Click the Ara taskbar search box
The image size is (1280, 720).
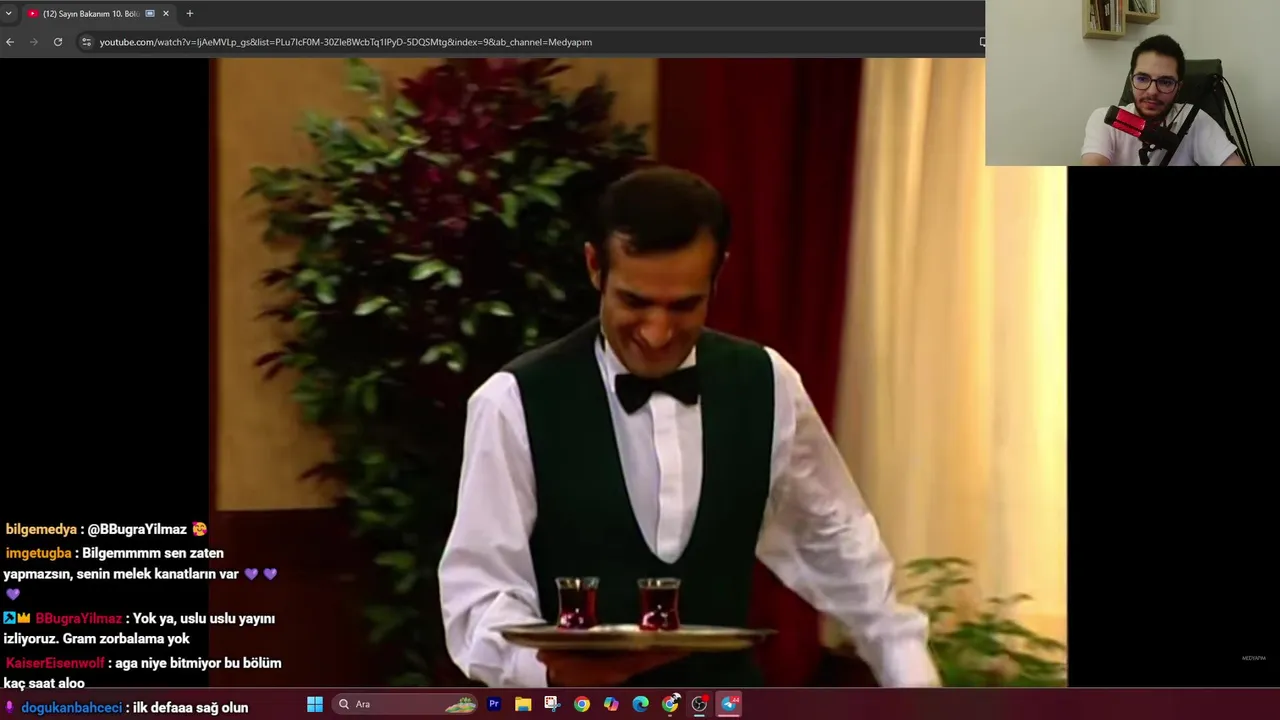click(405, 704)
